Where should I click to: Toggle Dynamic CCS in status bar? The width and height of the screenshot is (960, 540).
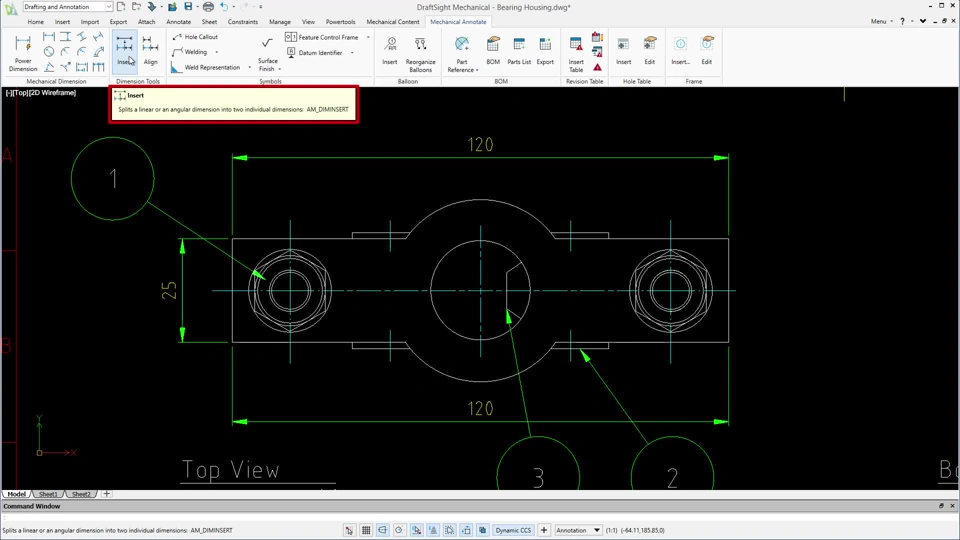[513, 530]
